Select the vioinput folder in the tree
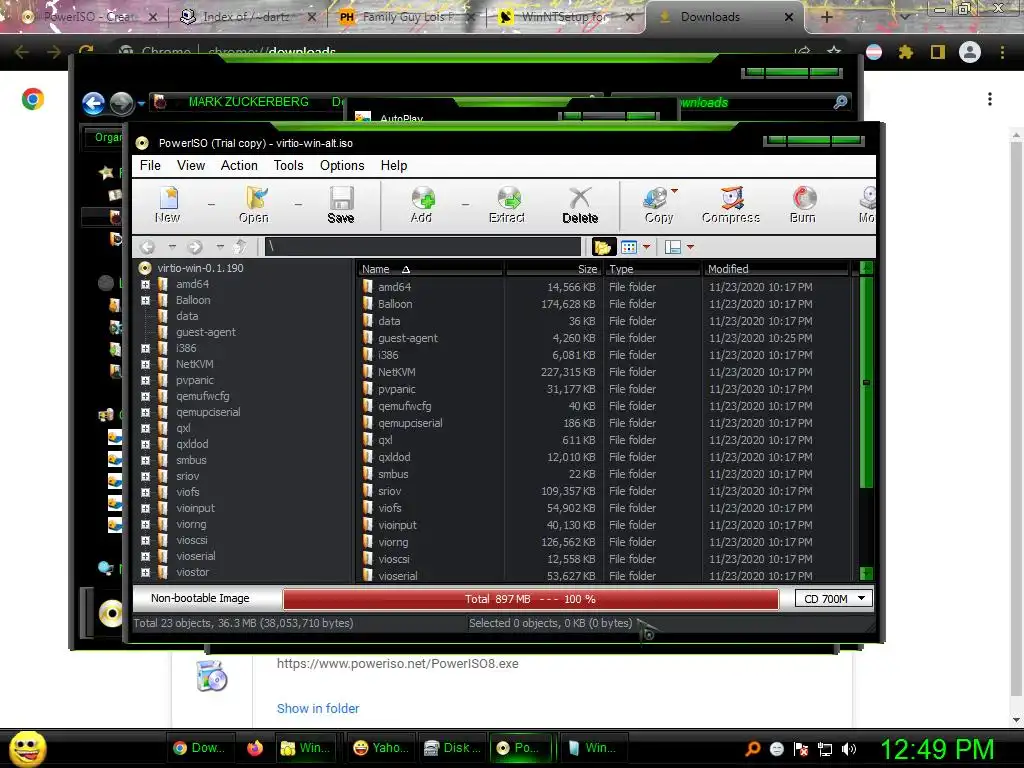1024x768 pixels. click(195, 508)
